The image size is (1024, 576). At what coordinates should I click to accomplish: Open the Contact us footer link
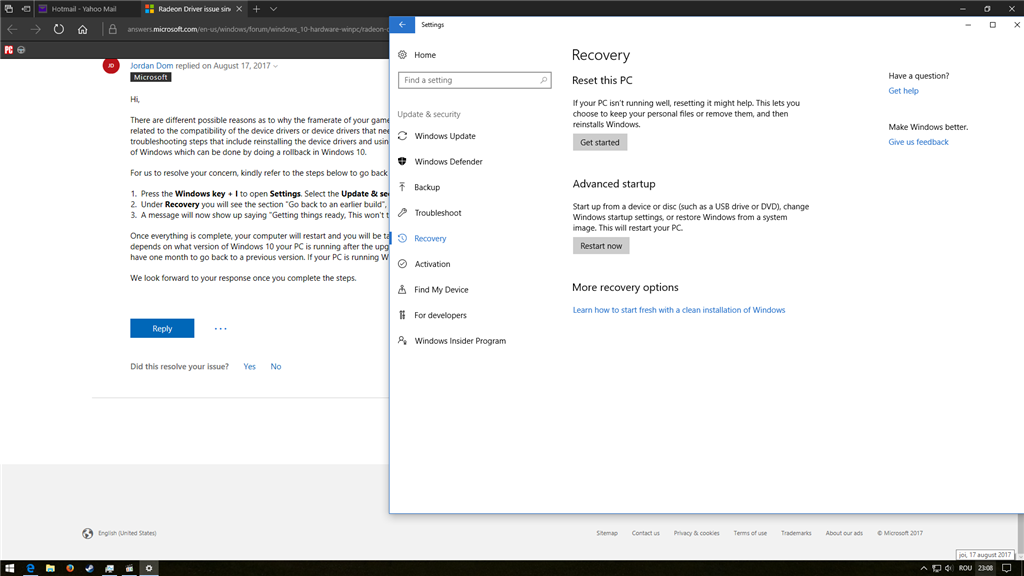point(645,533)
